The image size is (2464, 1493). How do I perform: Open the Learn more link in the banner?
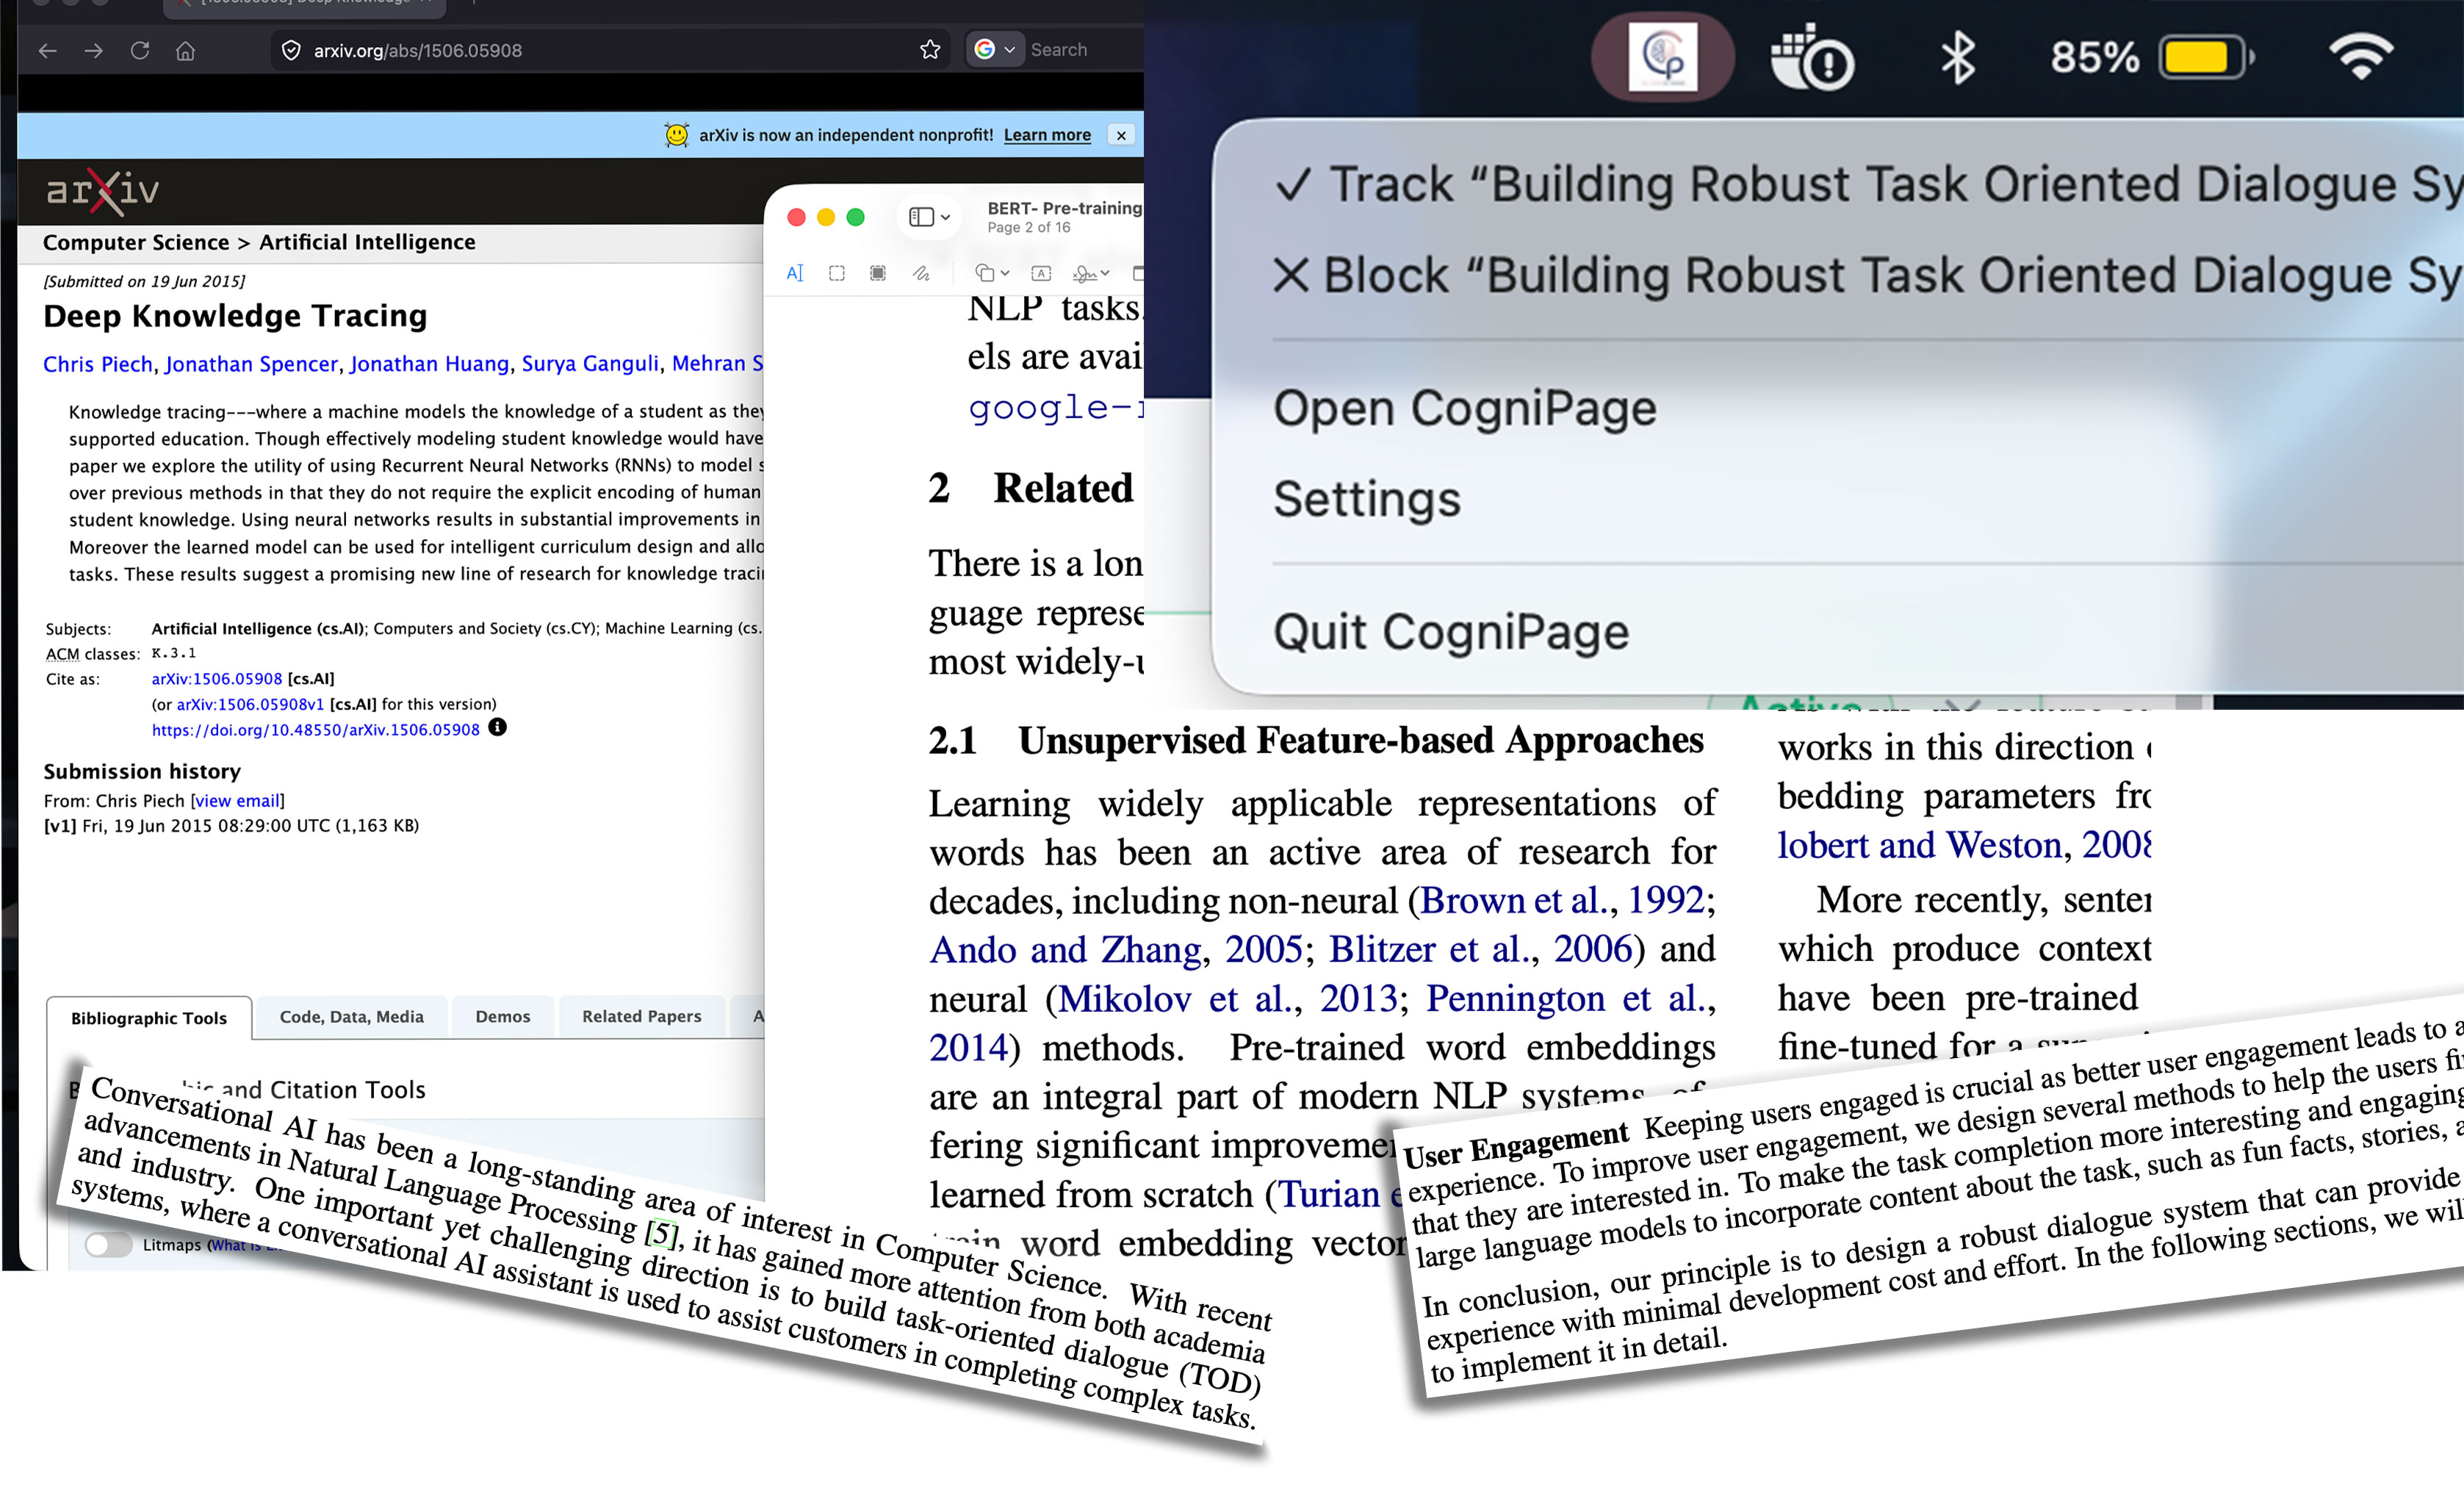pyautogui.click(x=1047, y=135)
